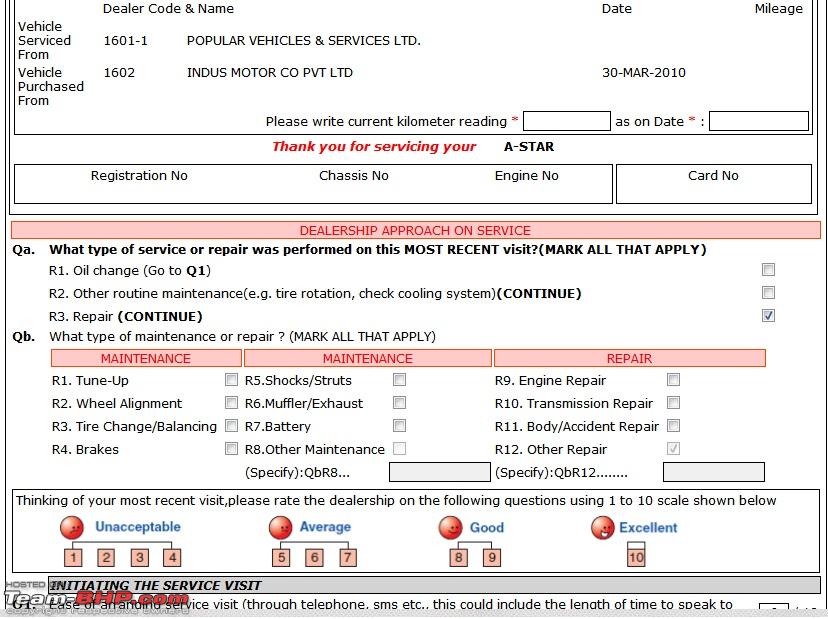Choose rating 2 on the scale
Image resolution: width=828 pixels, height=619 pixels.
point(106,558)
